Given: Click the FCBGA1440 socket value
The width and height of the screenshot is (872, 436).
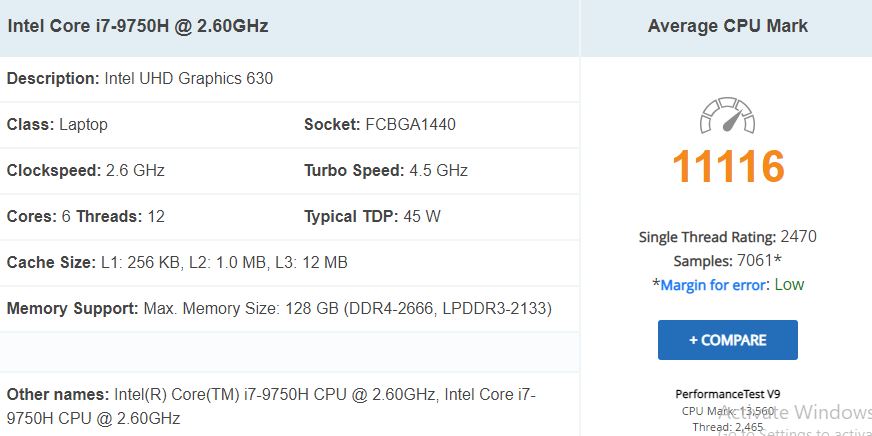Looking at the screenshot, I should click(410, 124).
